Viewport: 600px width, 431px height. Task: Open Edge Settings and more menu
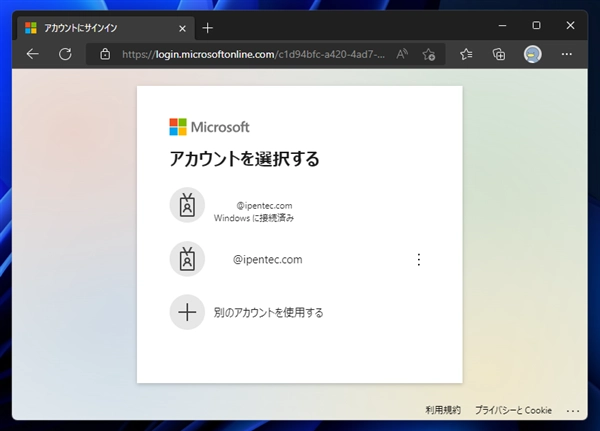pyautogui.click(x=567, y=54)
